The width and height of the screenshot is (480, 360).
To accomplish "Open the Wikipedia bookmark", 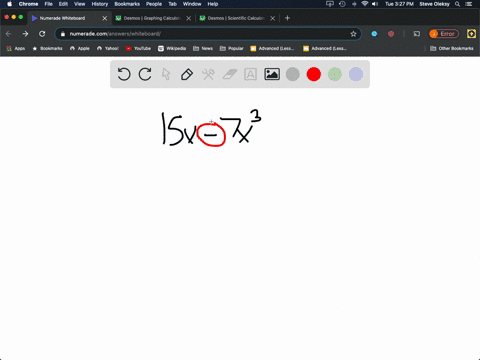I will [172, 48].
